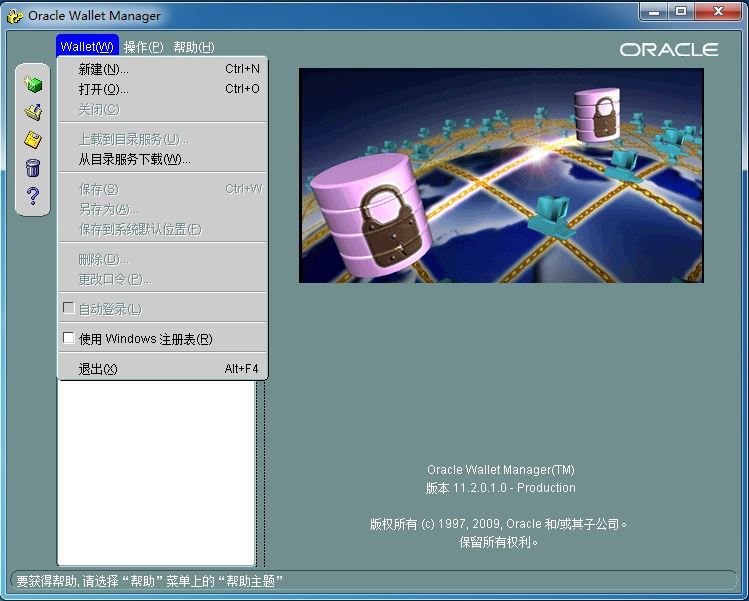This screenshot has height=601, width=749.
Task: Click 更改口令(P)... menu entry
Action: (162, 279)
